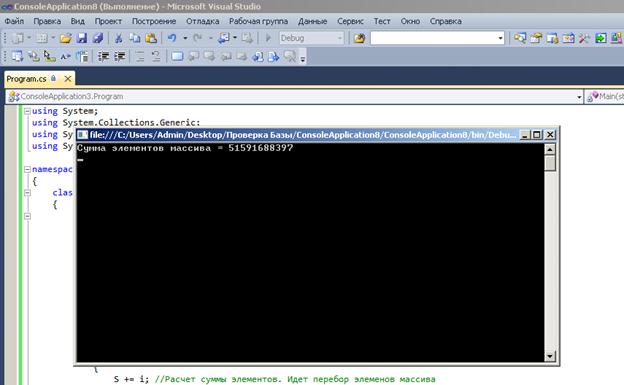The height and width of the screenshot is (385, 624).
Task: Open the Рабочая группа menu
Action: (258, 21)
